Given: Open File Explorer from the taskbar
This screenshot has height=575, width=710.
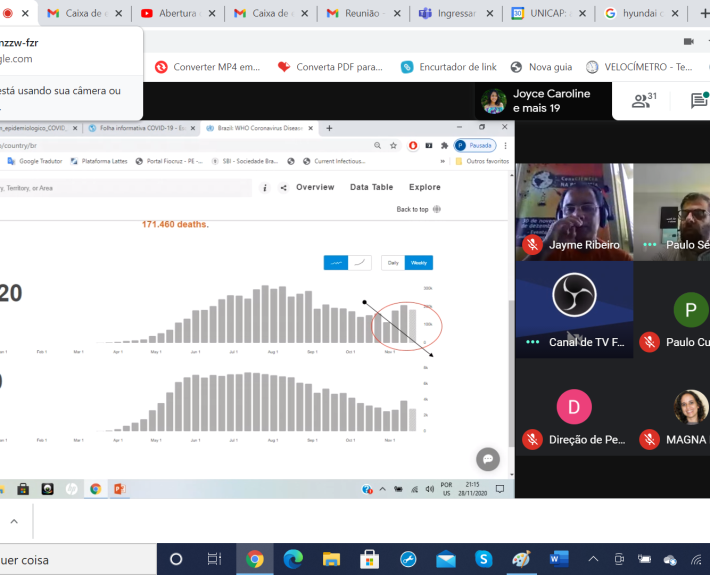Looking at the screenshot, I should [331, 559].
